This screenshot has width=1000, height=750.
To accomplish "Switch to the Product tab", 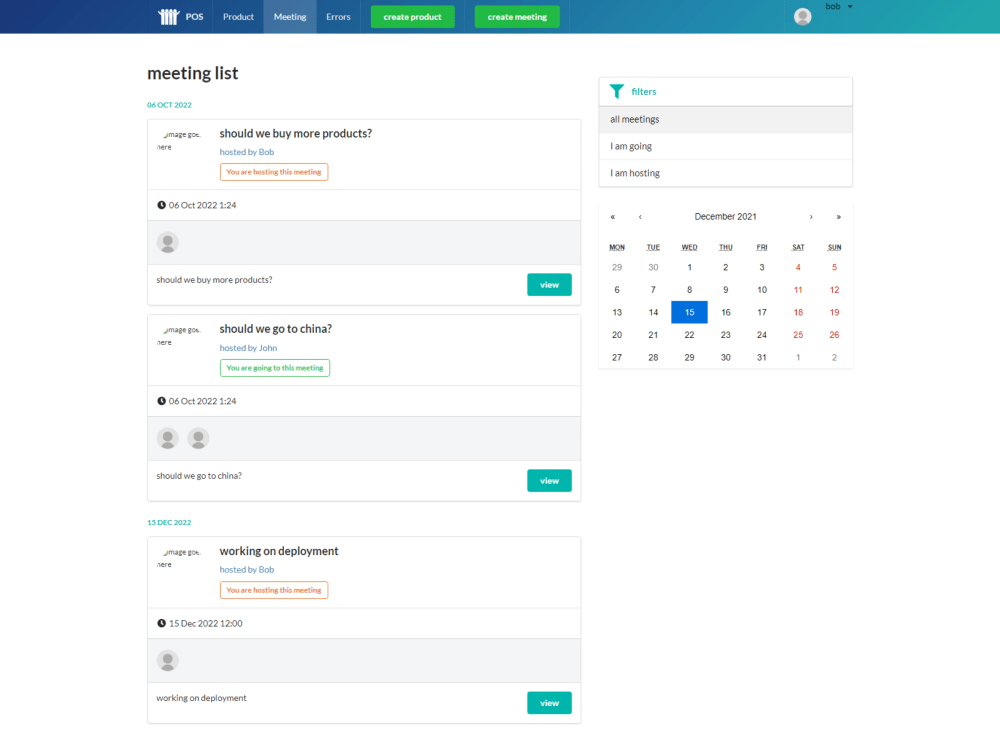I will point(238,16).
